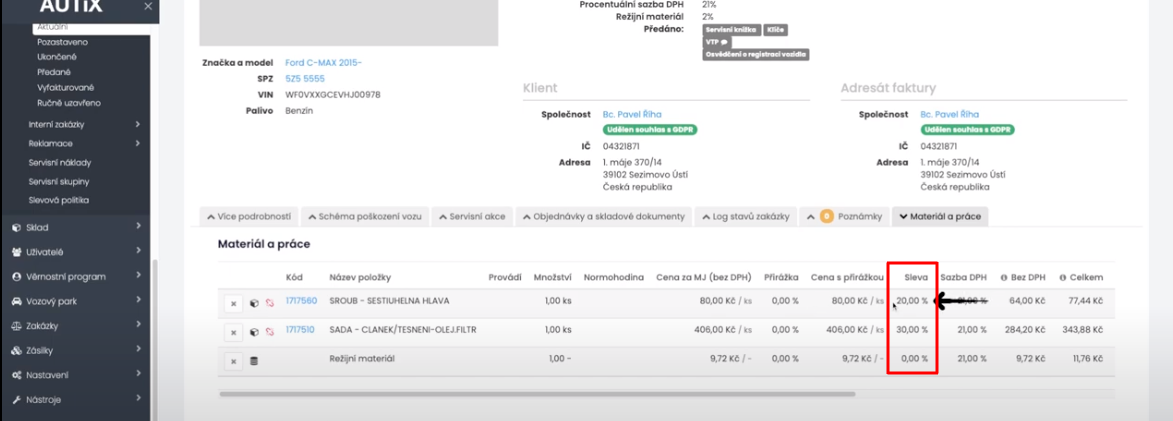This screenshot has width=1173, height=421.
Task: Click the Servisní knížka tag
Action: point(731,30)
